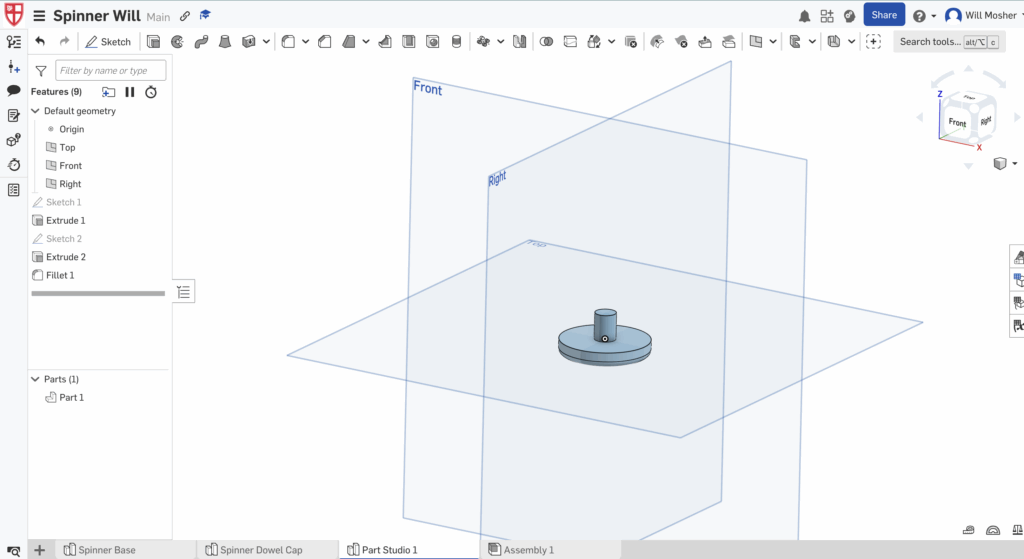
Task: Open the comments panel icon
Action: point(14,91)
